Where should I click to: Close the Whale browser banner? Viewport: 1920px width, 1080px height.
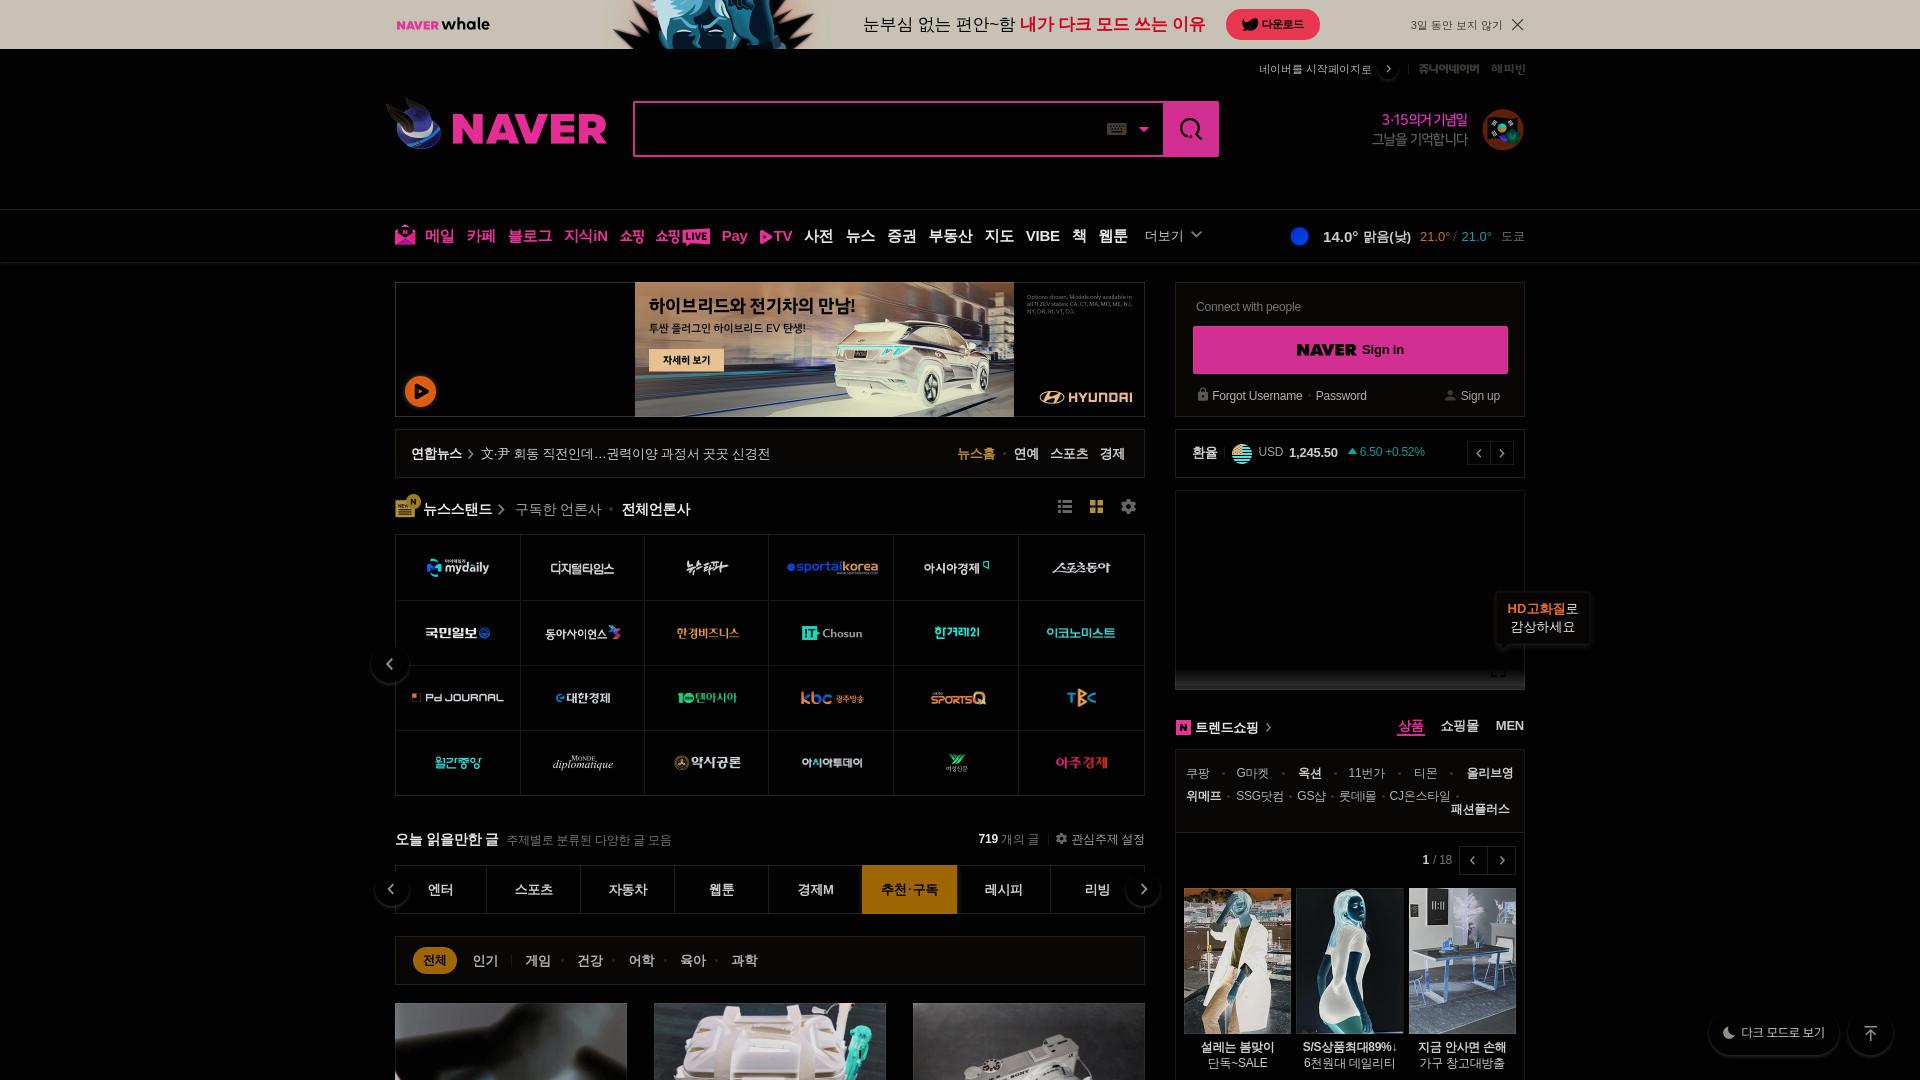tap(1517, 25)
